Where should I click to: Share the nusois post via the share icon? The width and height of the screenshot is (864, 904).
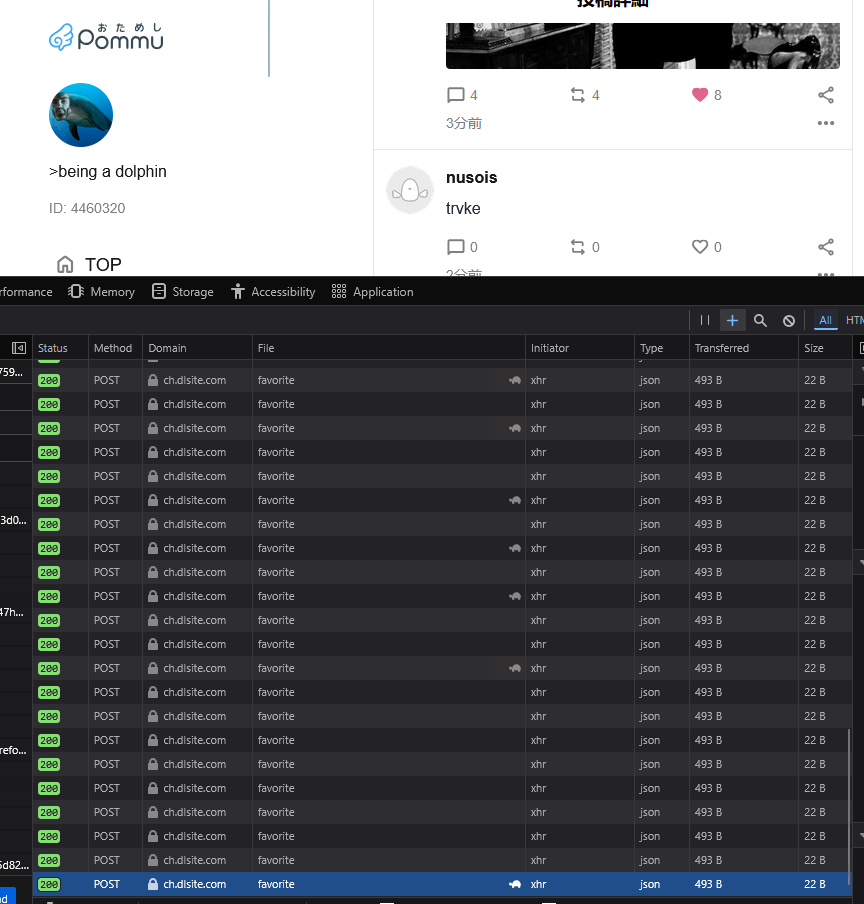pos(826,247)
